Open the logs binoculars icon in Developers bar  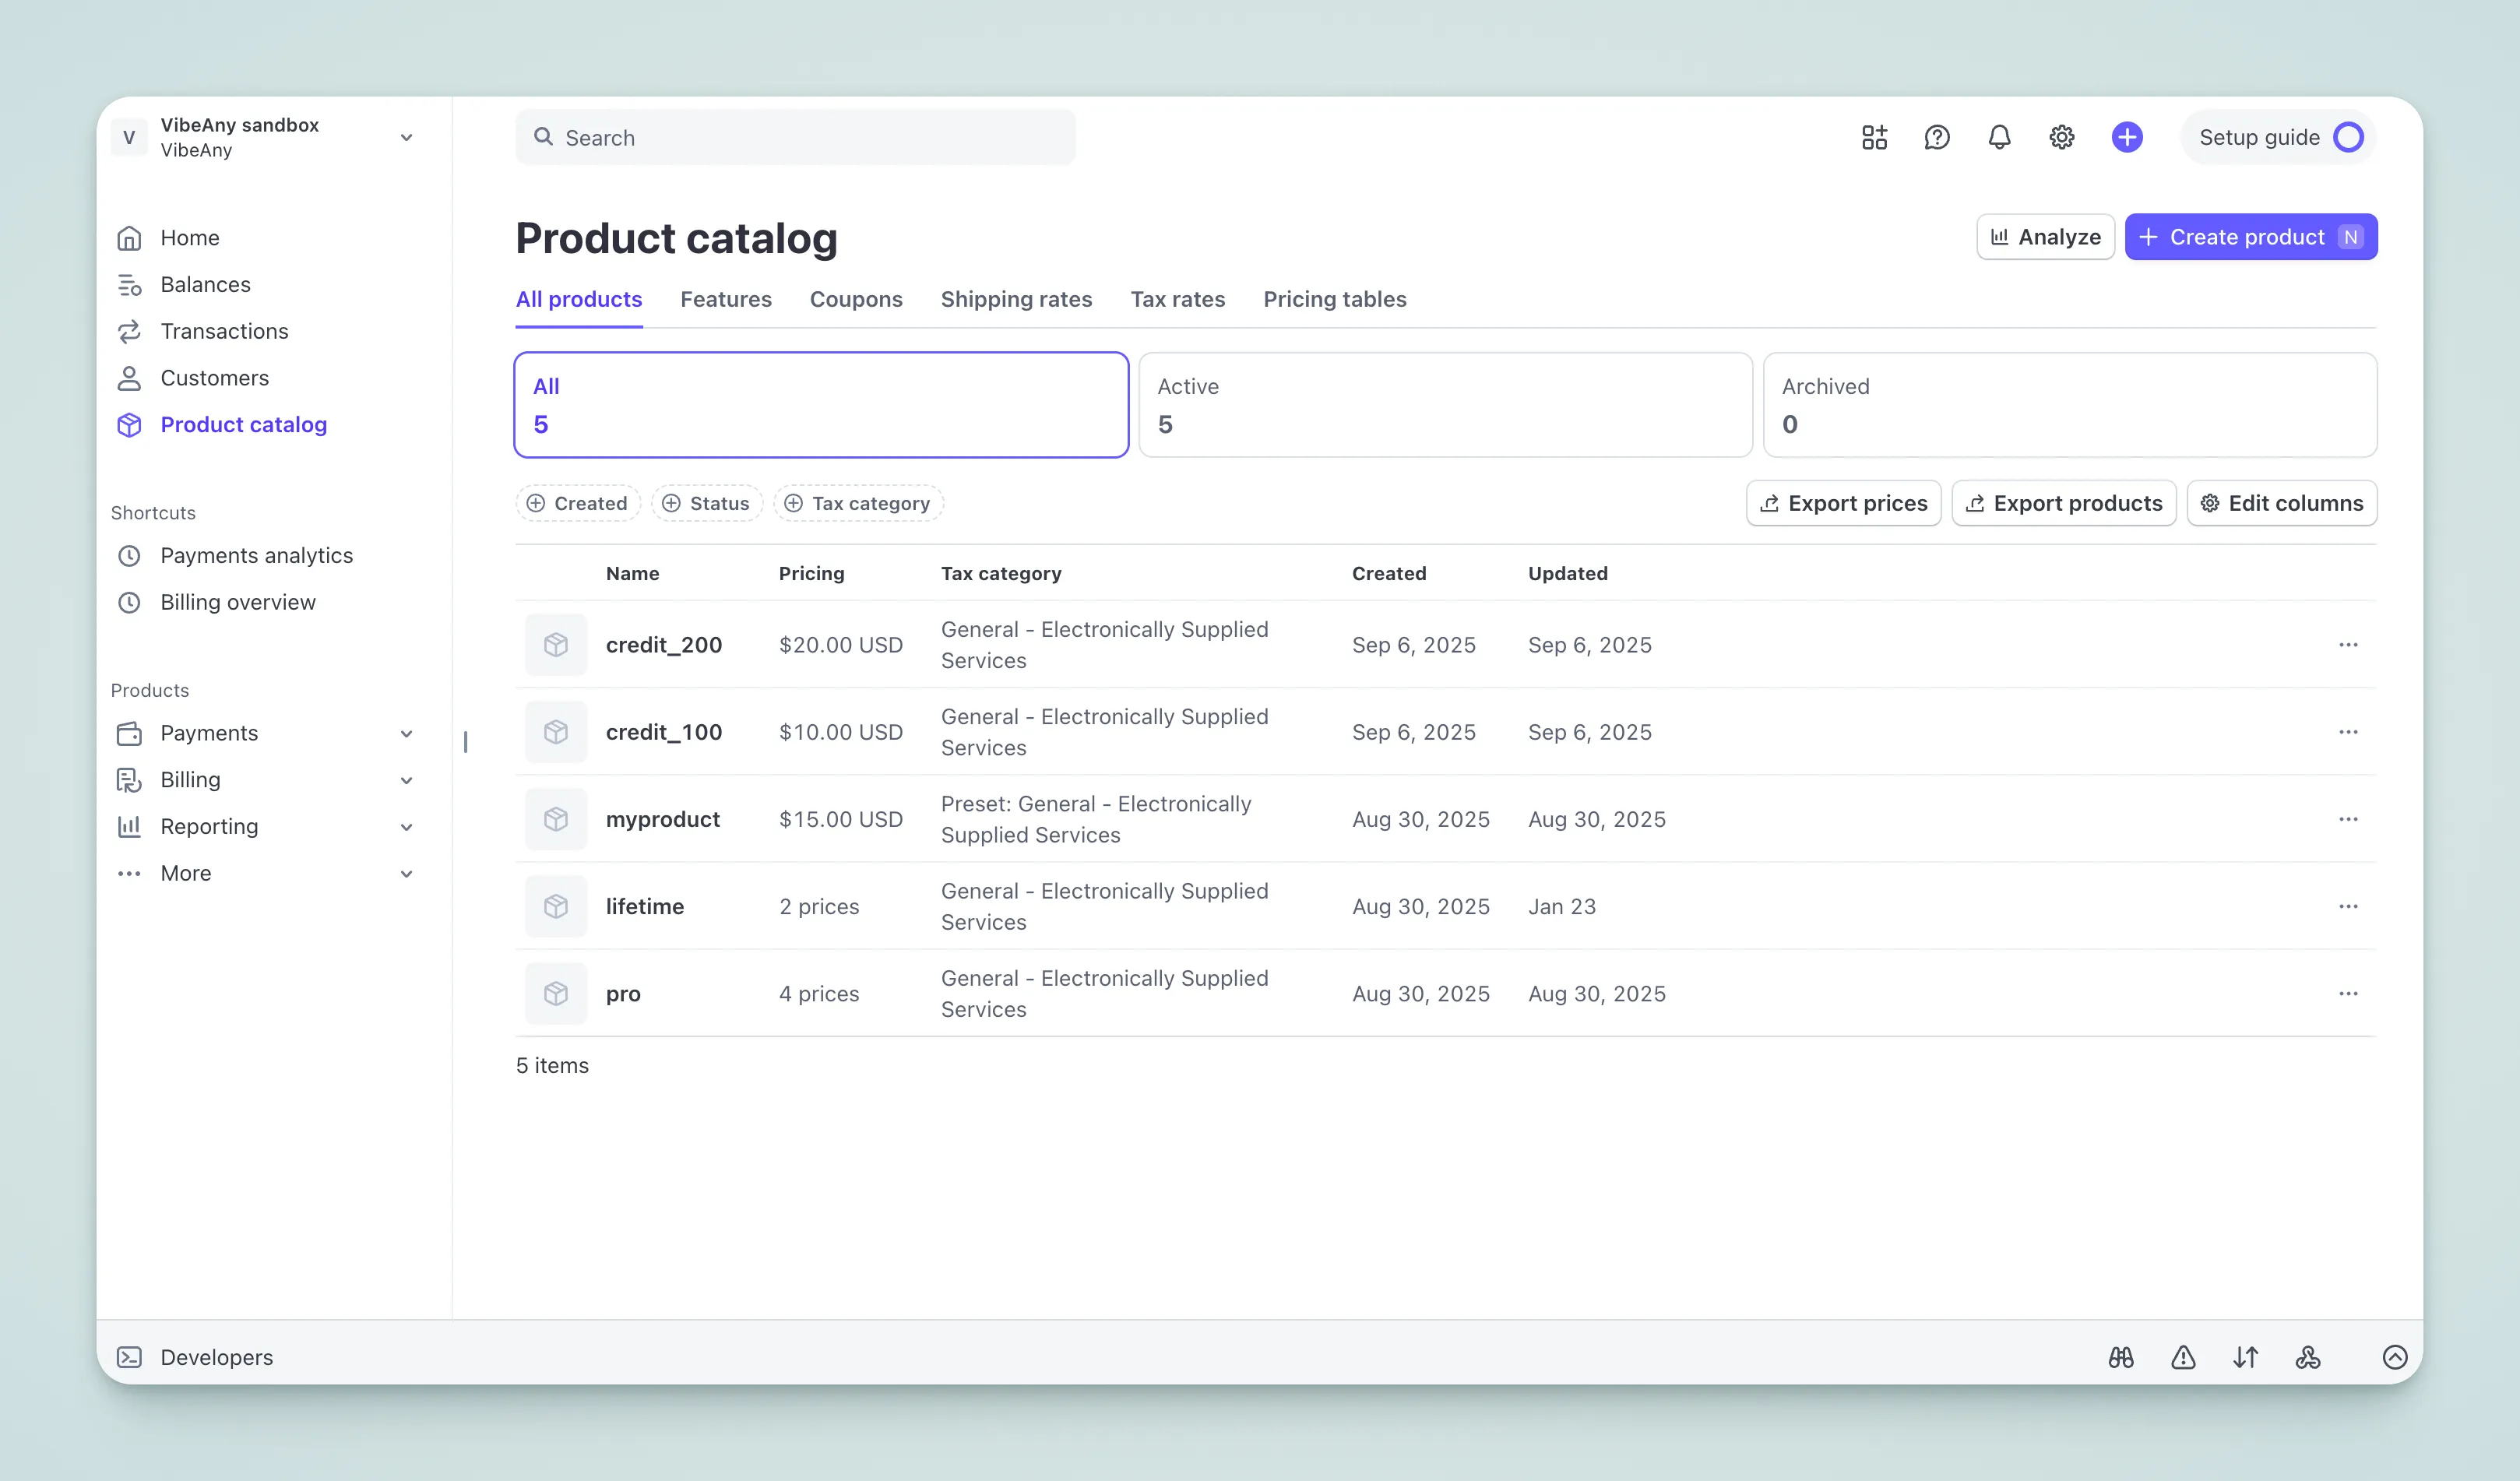(2122, 1357)
